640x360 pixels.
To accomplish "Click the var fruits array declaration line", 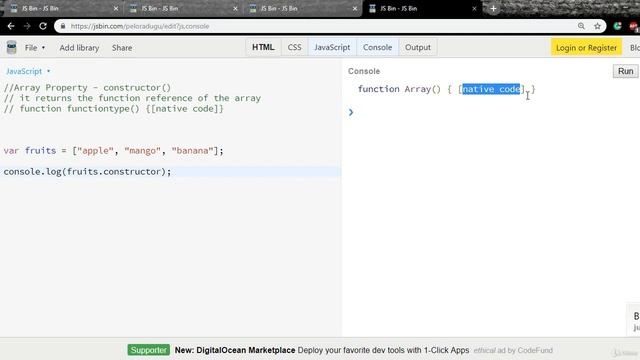I will [113, 151].
